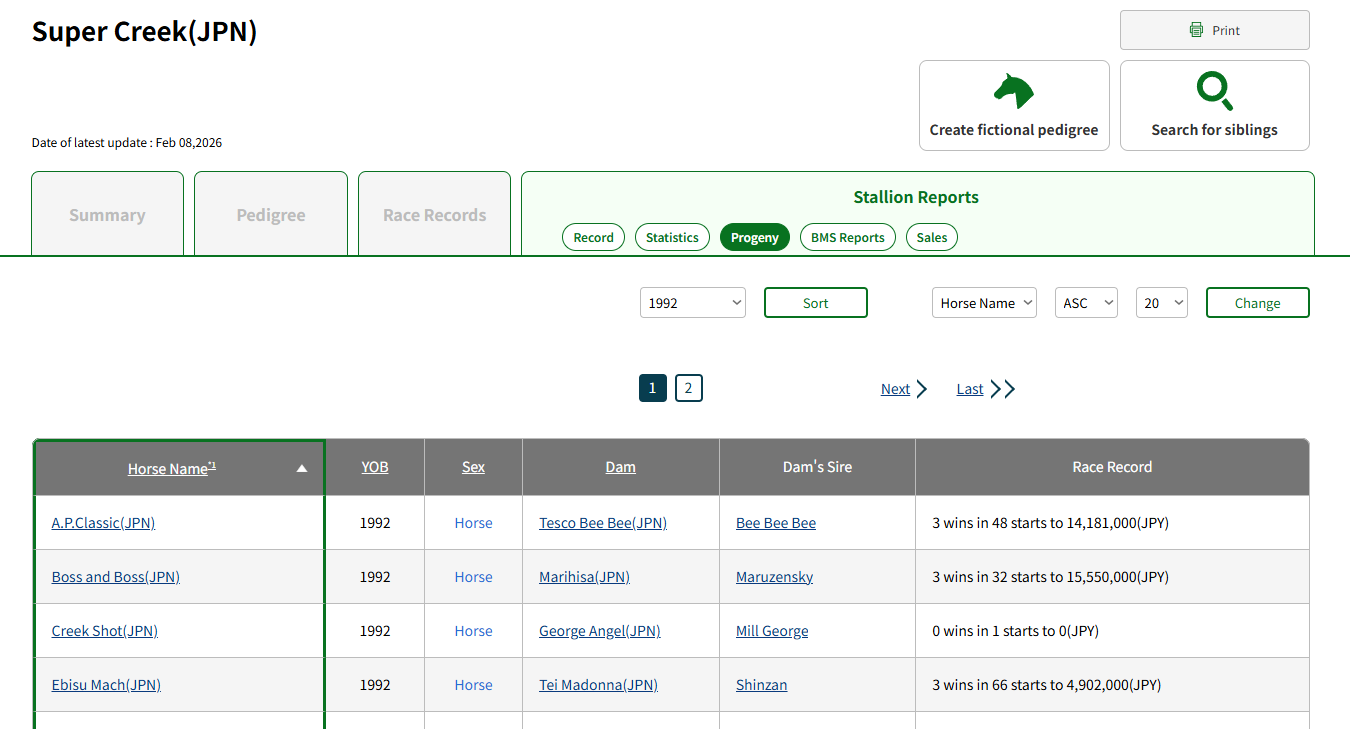Open Creek Shot(JPN) horse page
This screenshot has height=729, width=1350.
point(105,631)
